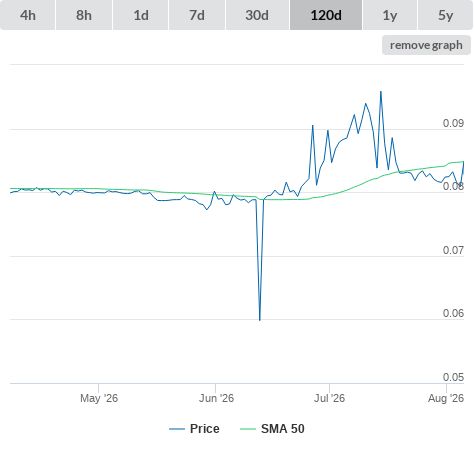Click the May '26 axis label
Screen dimensions: 474x455
click(x=99, y=398)
